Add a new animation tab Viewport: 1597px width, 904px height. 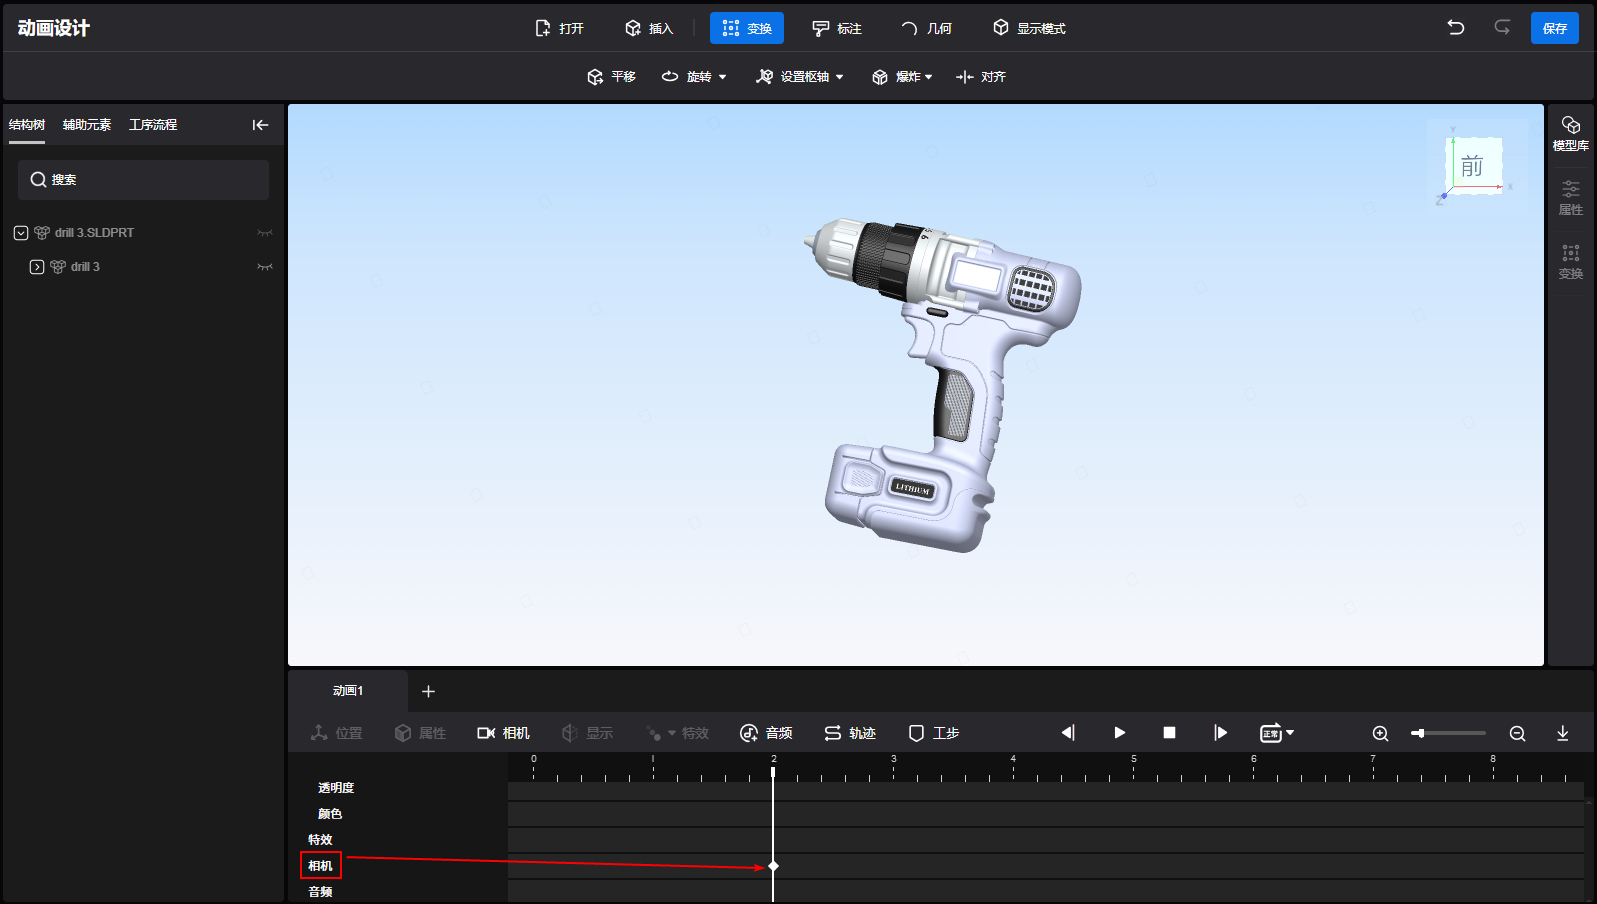(428, 691)
